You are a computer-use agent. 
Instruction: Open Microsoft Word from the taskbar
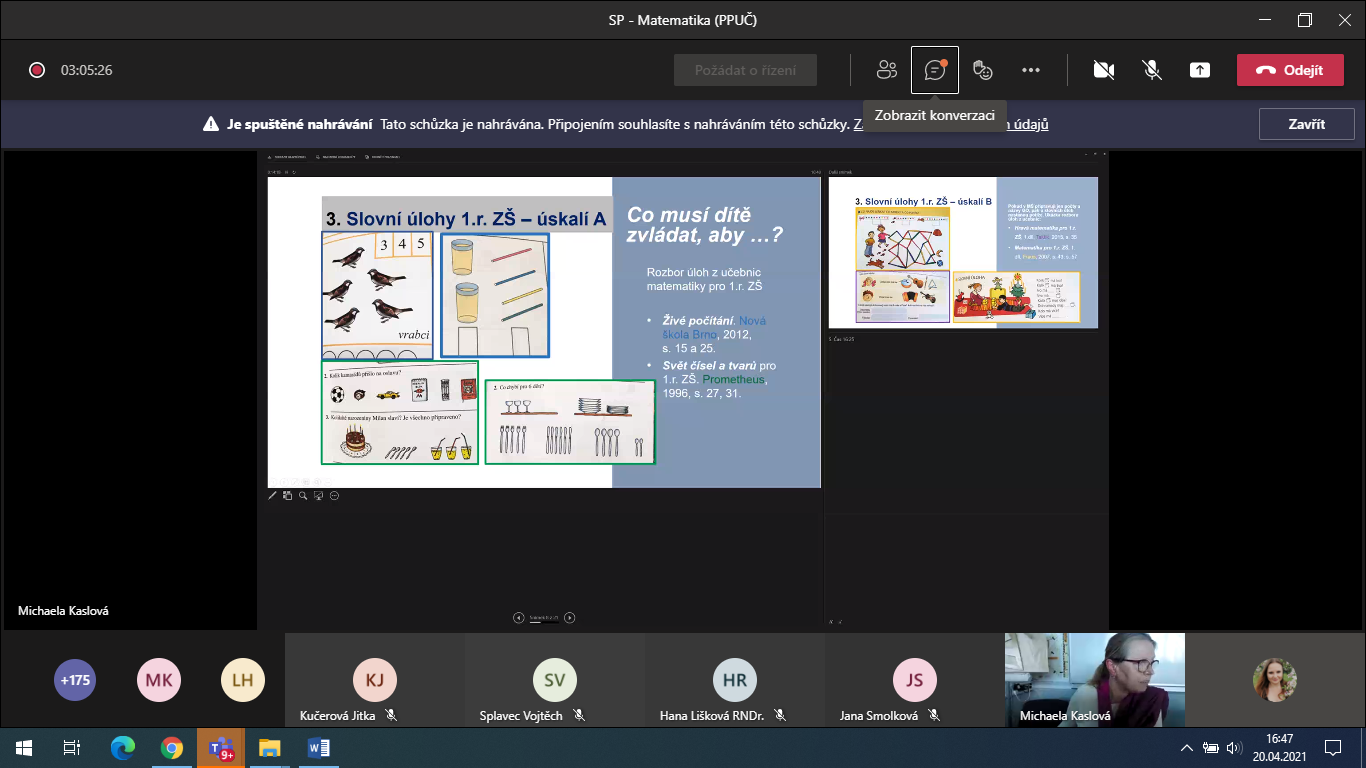point(319,747)
